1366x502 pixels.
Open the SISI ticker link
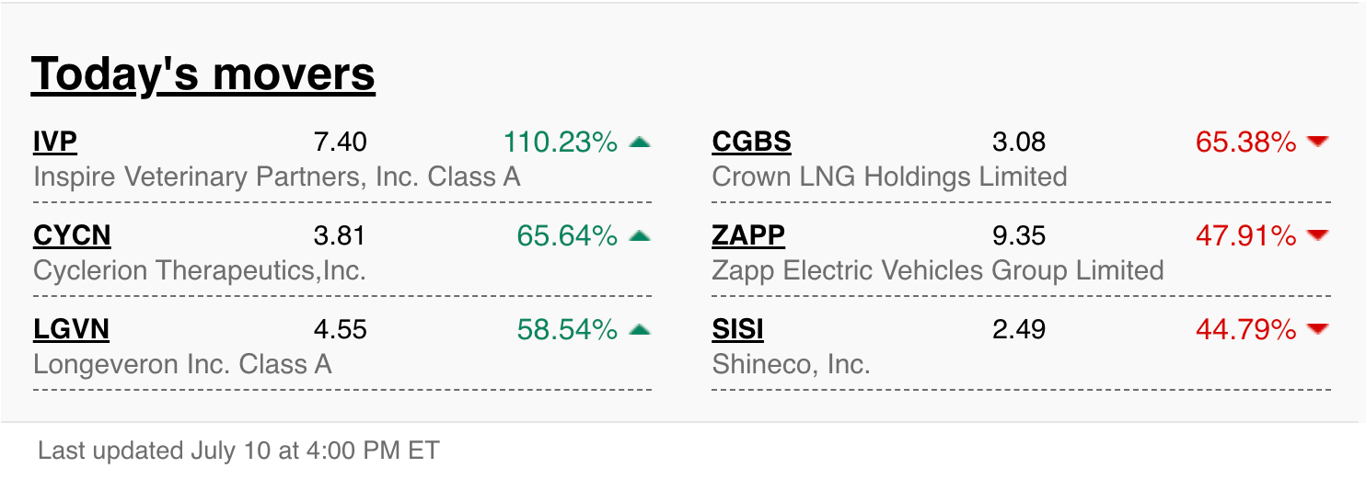pos(738,329)
